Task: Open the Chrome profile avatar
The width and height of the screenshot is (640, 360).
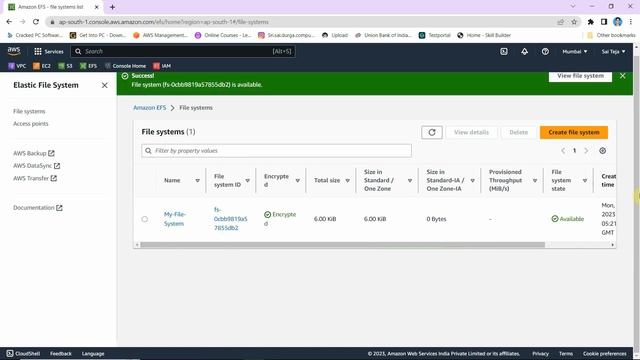Action: coord(618,22)
